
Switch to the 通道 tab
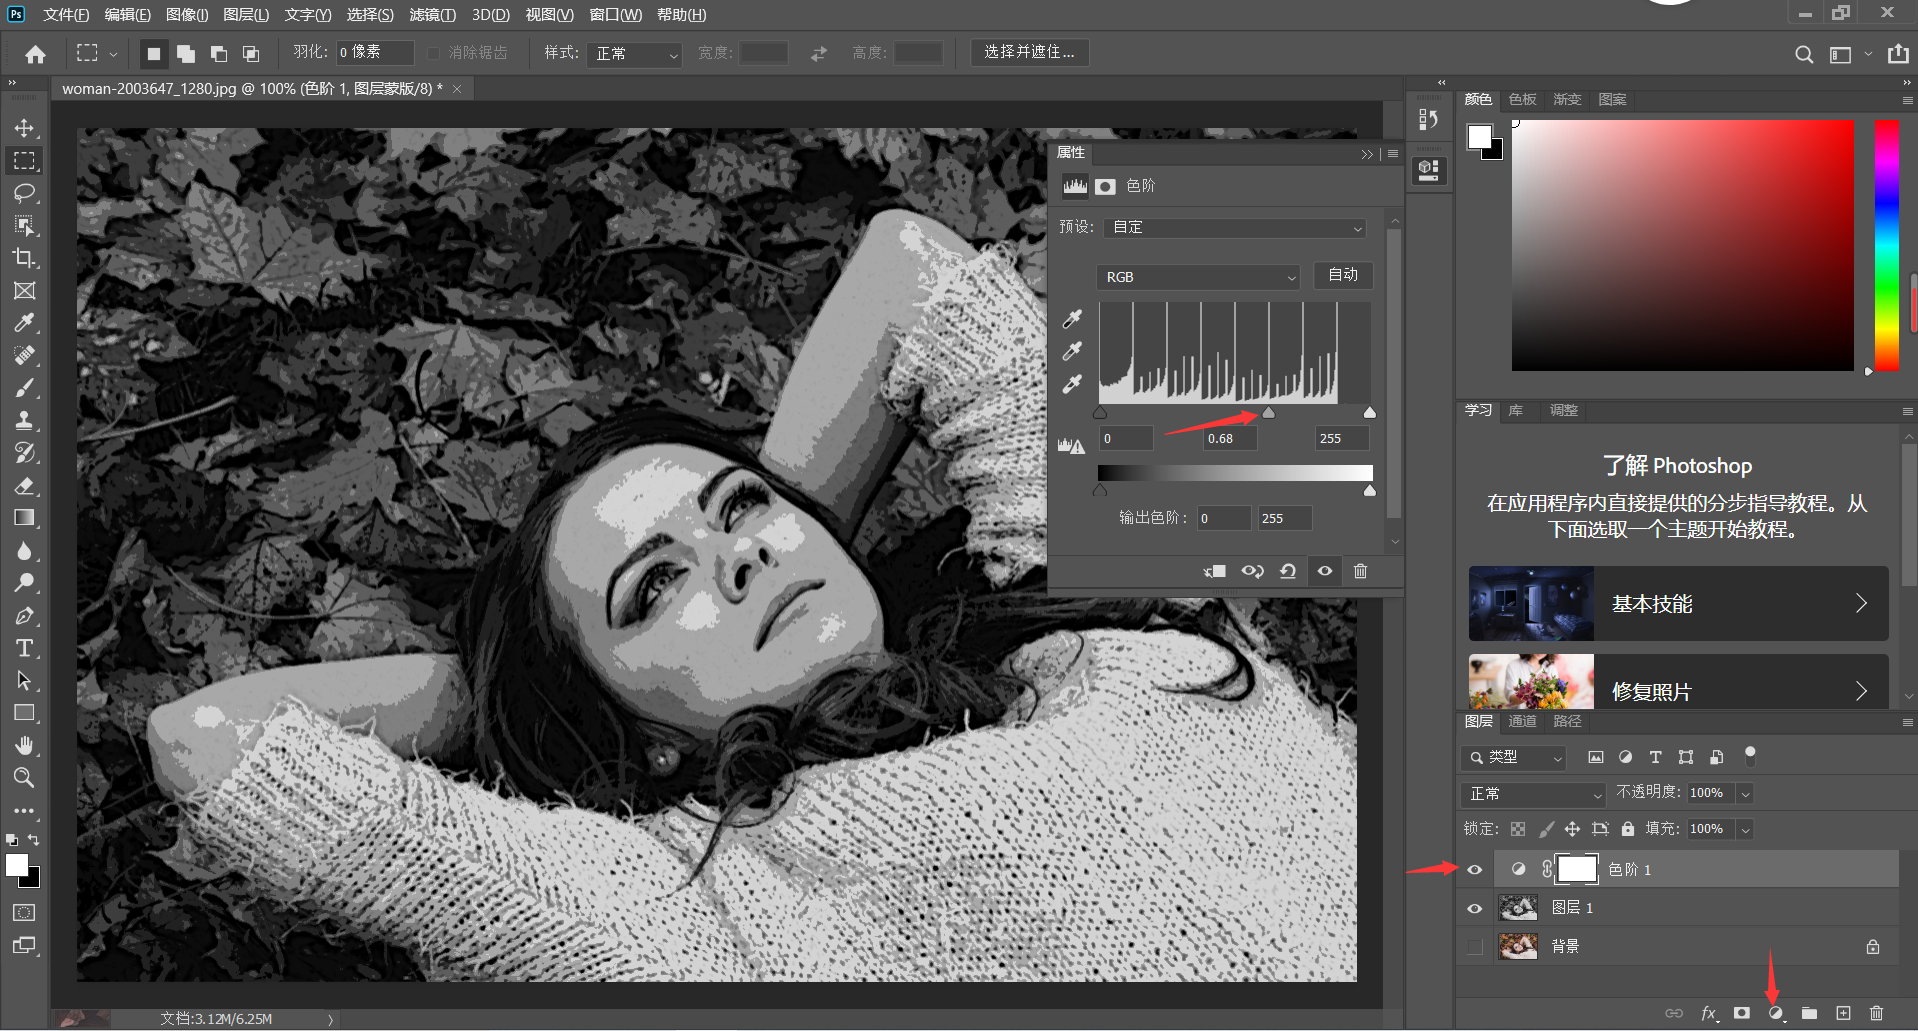(x=1522, y=721)
